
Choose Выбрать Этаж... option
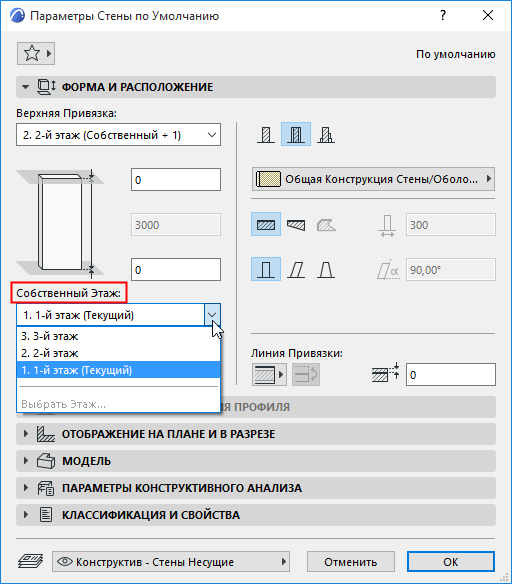(x=118, y=404)
